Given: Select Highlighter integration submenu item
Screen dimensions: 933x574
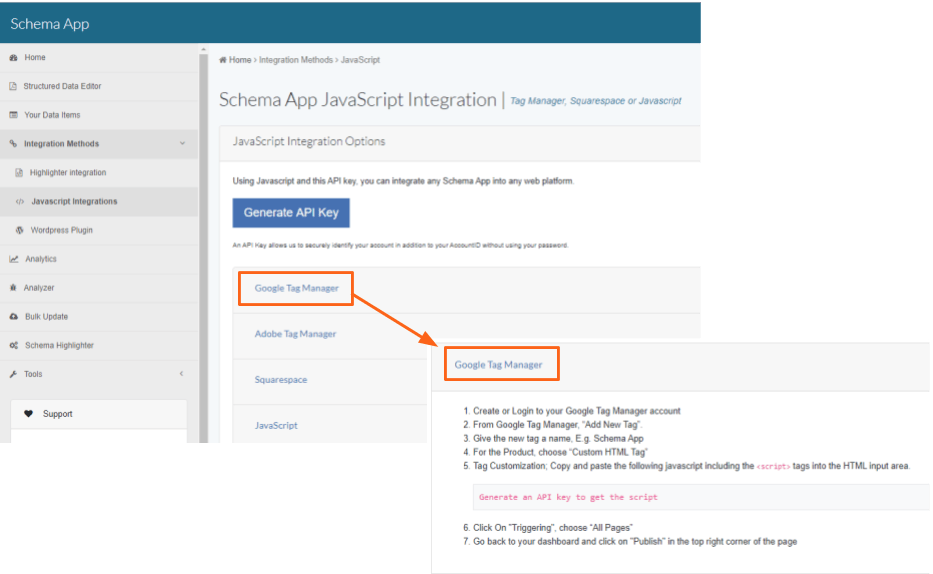Looking at the screenshot, I should [99, 172].
